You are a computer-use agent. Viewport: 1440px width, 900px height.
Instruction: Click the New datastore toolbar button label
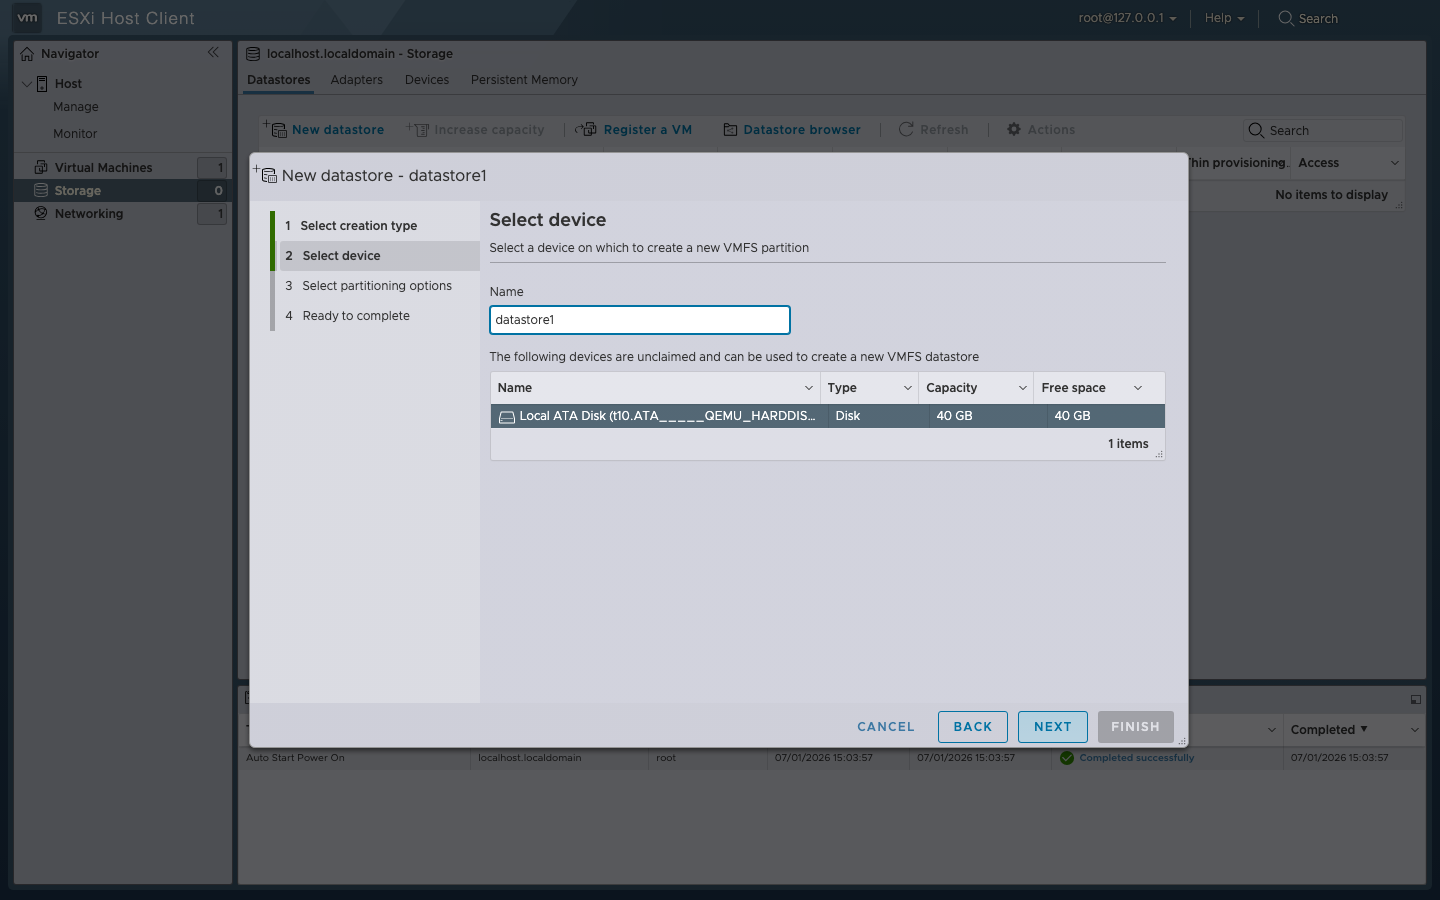click(338, 130)
